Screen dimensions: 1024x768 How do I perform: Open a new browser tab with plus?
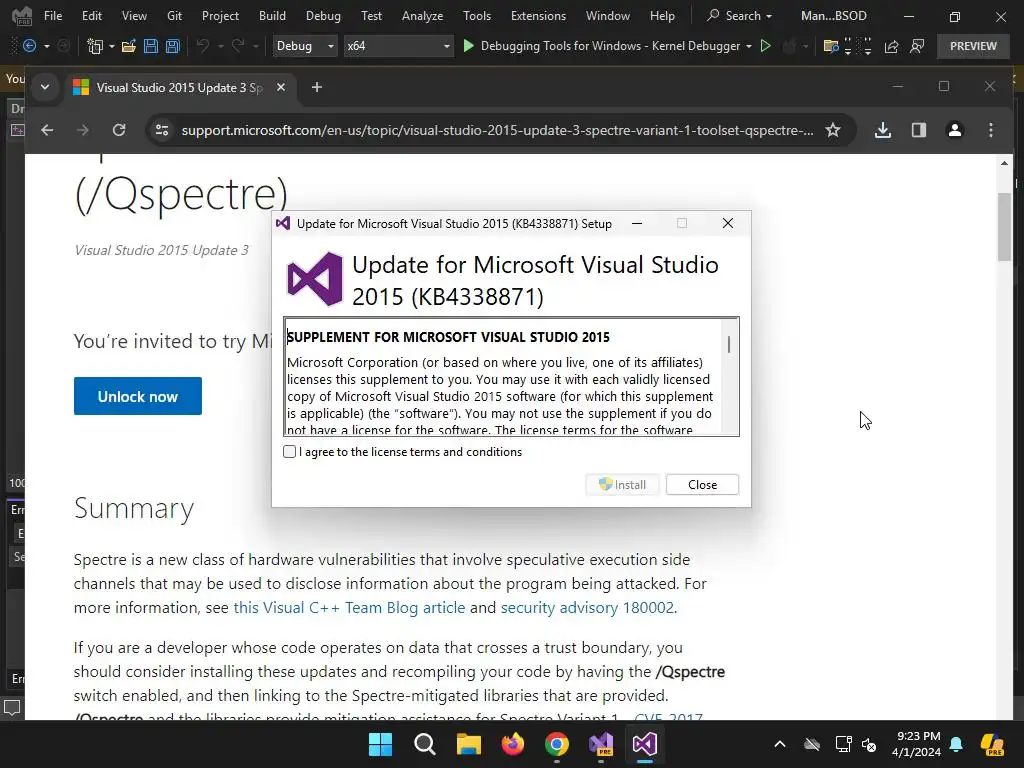tap(317, 87)
